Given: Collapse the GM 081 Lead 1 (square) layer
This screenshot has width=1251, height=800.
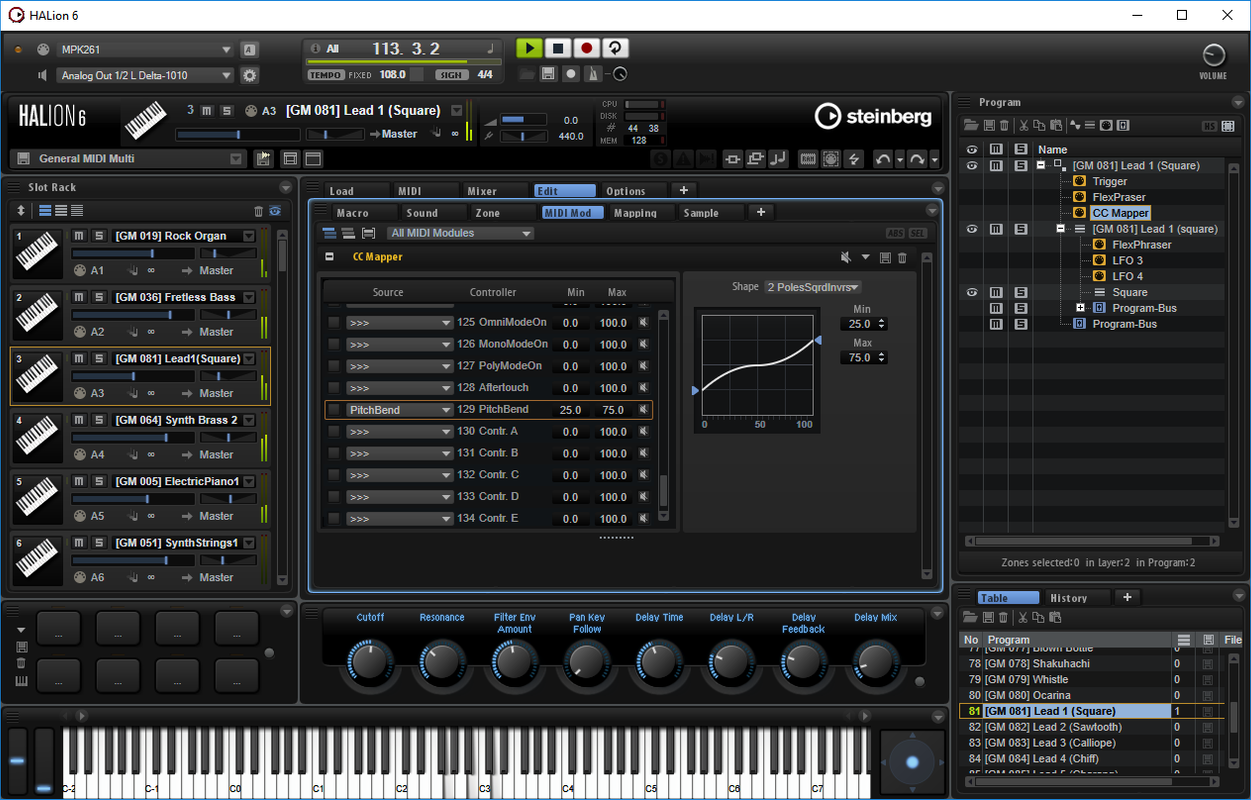Looking at the screenshot, I should 1061,229.
